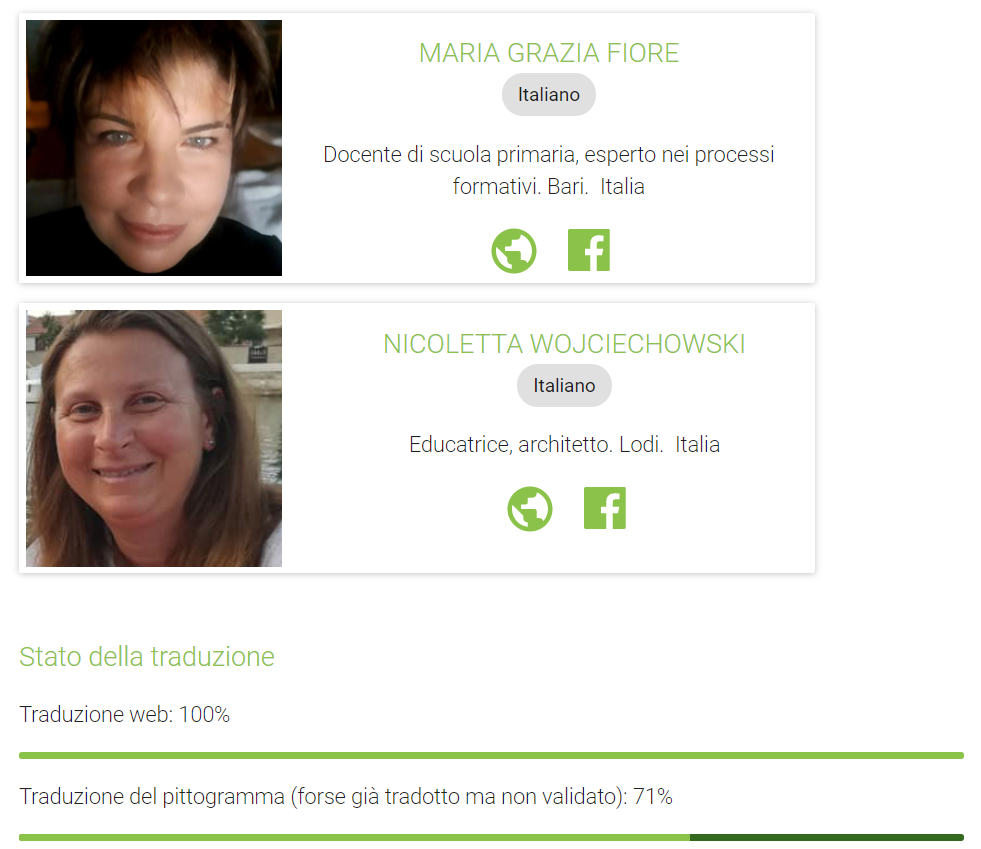Open Nicoletta Wojciechowski's Facebook icon
The height and width of the screenshot is (849, 981).
604,508
